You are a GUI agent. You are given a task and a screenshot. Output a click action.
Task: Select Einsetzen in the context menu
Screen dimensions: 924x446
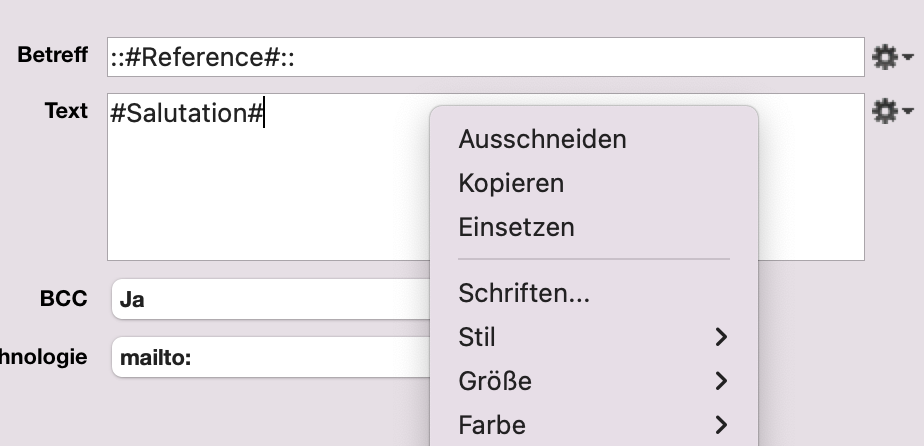point(516,227)
